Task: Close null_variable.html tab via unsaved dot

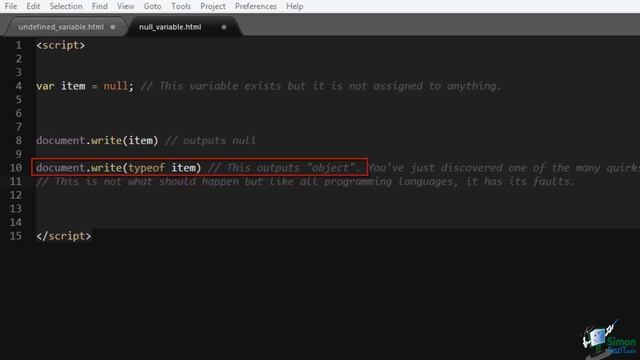Action: click(224, 27)
